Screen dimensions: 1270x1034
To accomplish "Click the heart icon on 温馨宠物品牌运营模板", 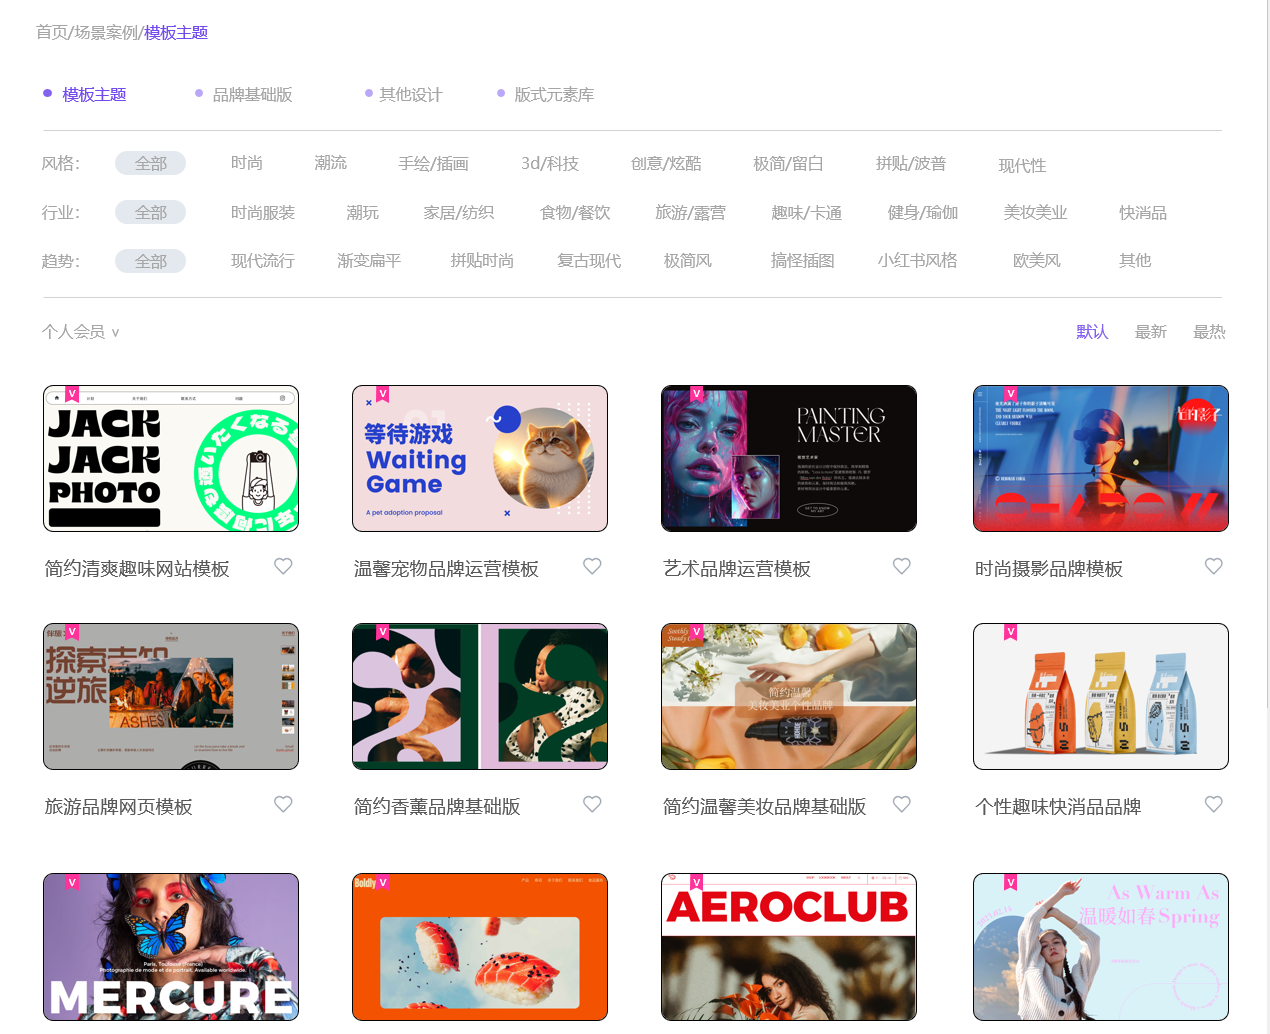I will click(592, 566).
